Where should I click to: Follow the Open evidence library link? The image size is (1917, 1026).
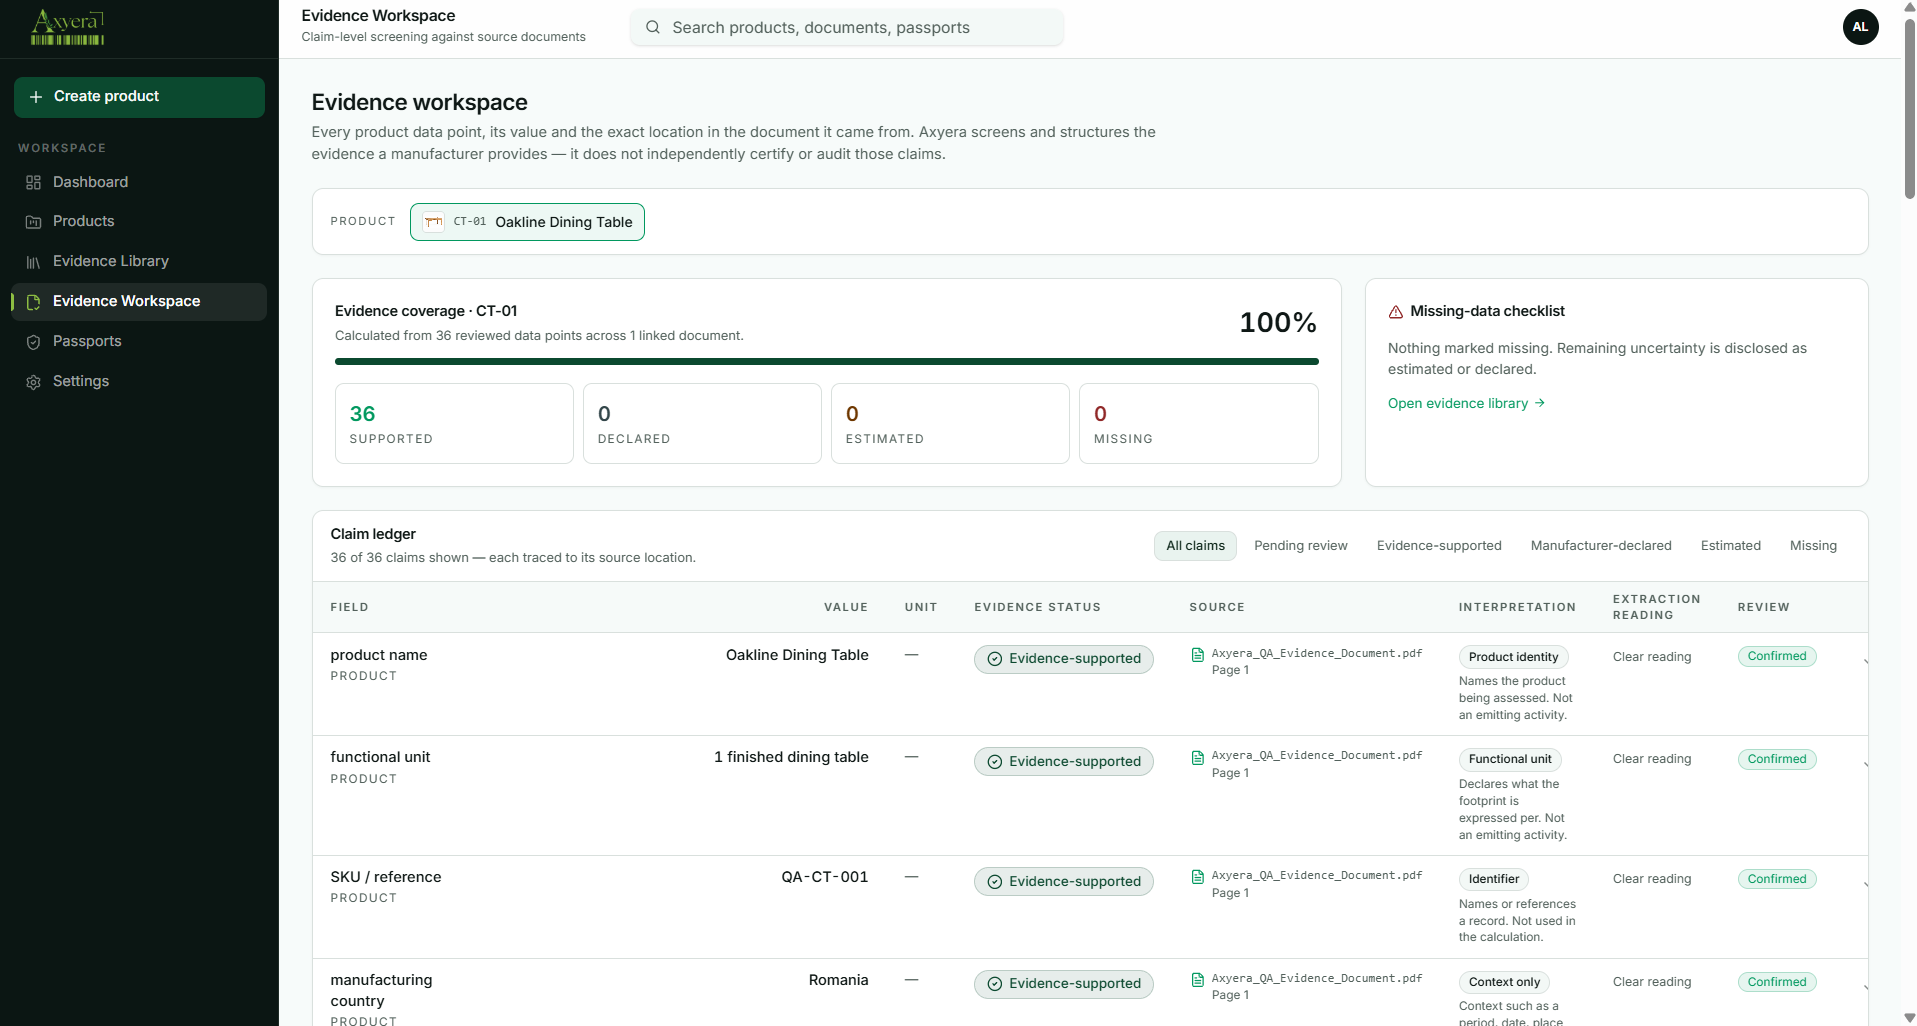coord(1466,403)
